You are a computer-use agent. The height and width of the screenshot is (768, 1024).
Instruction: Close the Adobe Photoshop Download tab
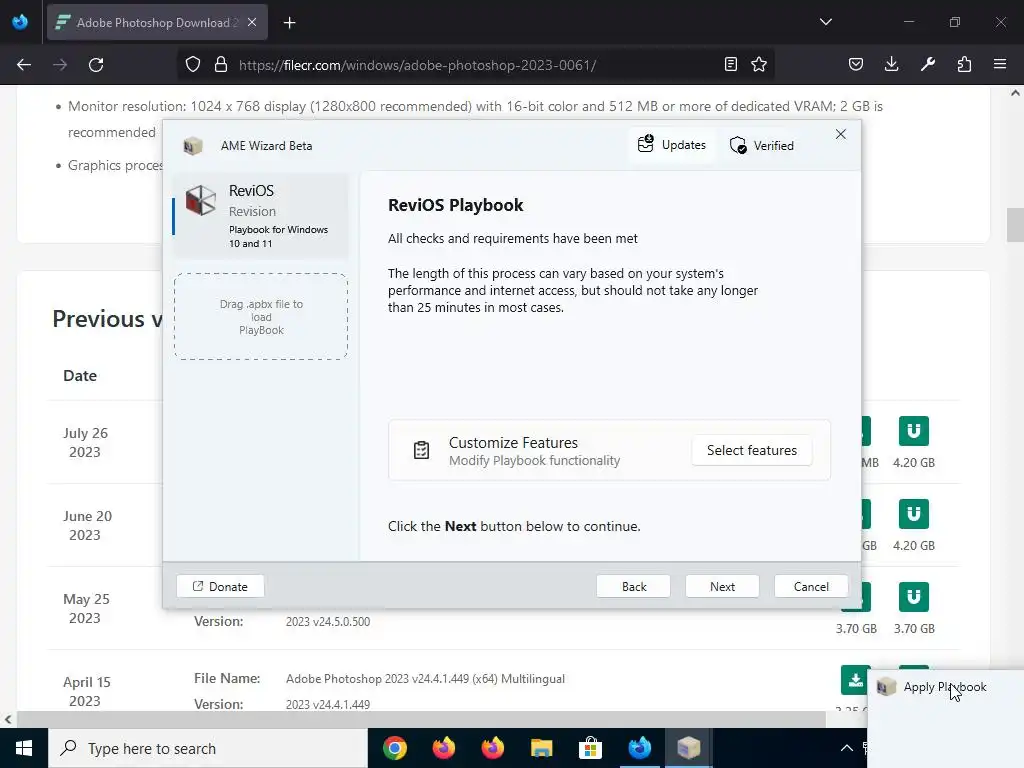tap(252, 23)
